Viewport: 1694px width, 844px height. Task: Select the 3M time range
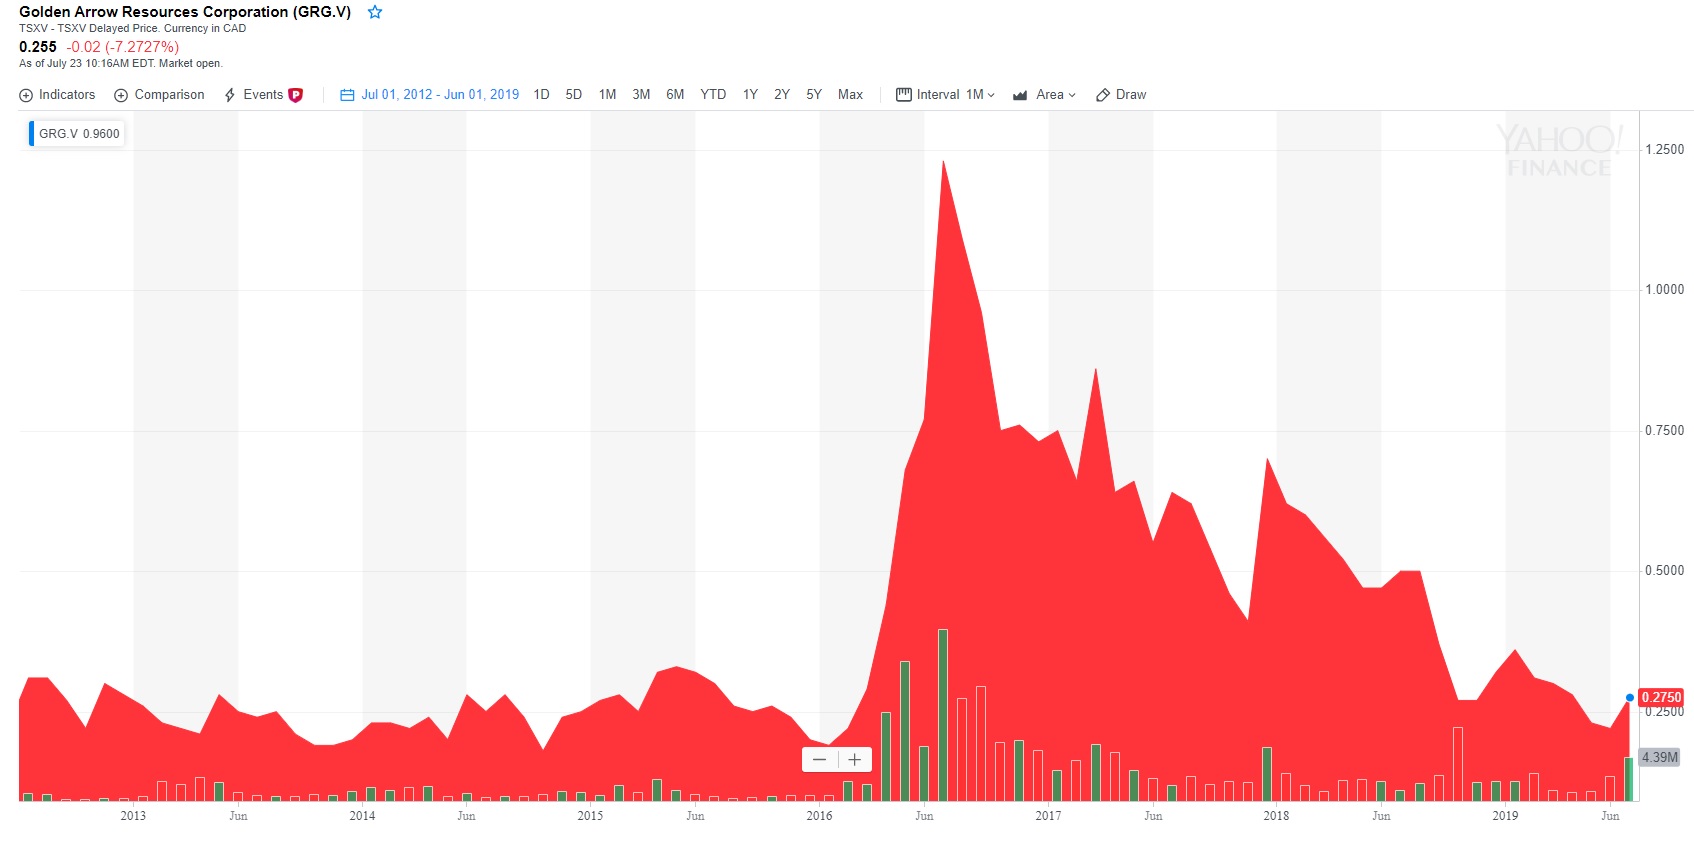(641, 95)
